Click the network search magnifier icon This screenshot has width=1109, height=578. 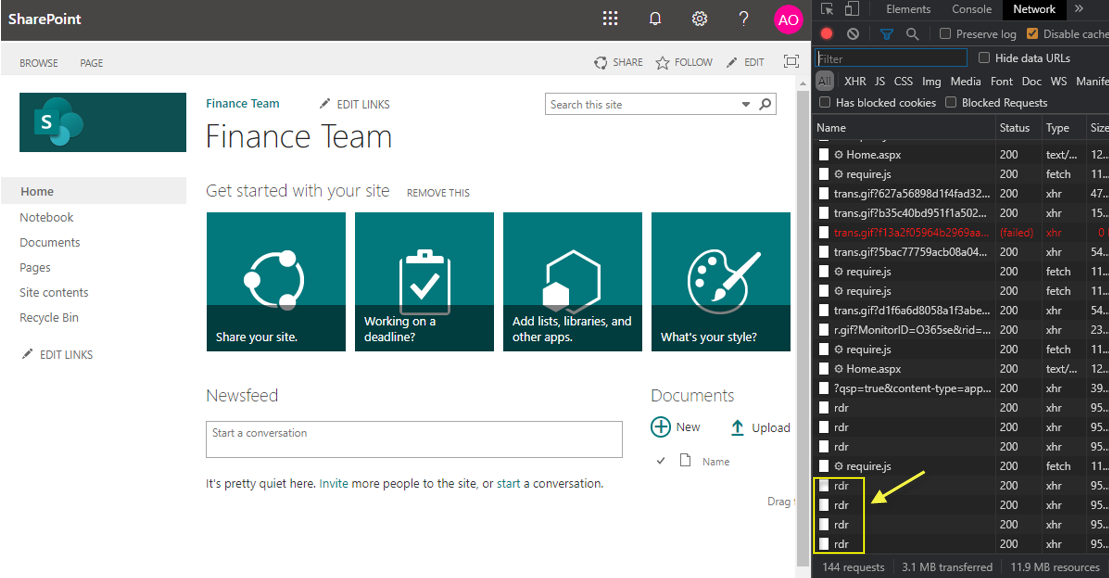[x=912, y=33]
